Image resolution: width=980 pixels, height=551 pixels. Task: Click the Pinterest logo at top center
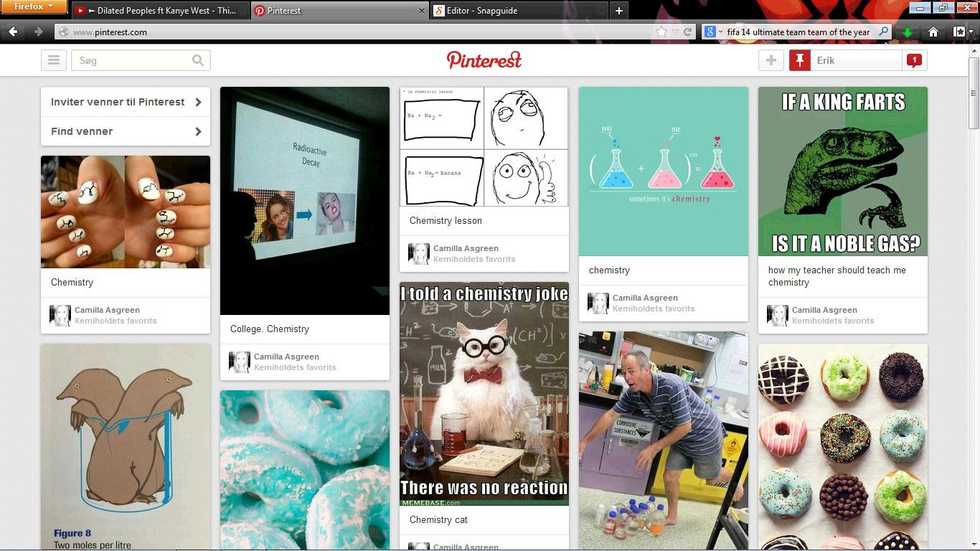pos(484,60)
